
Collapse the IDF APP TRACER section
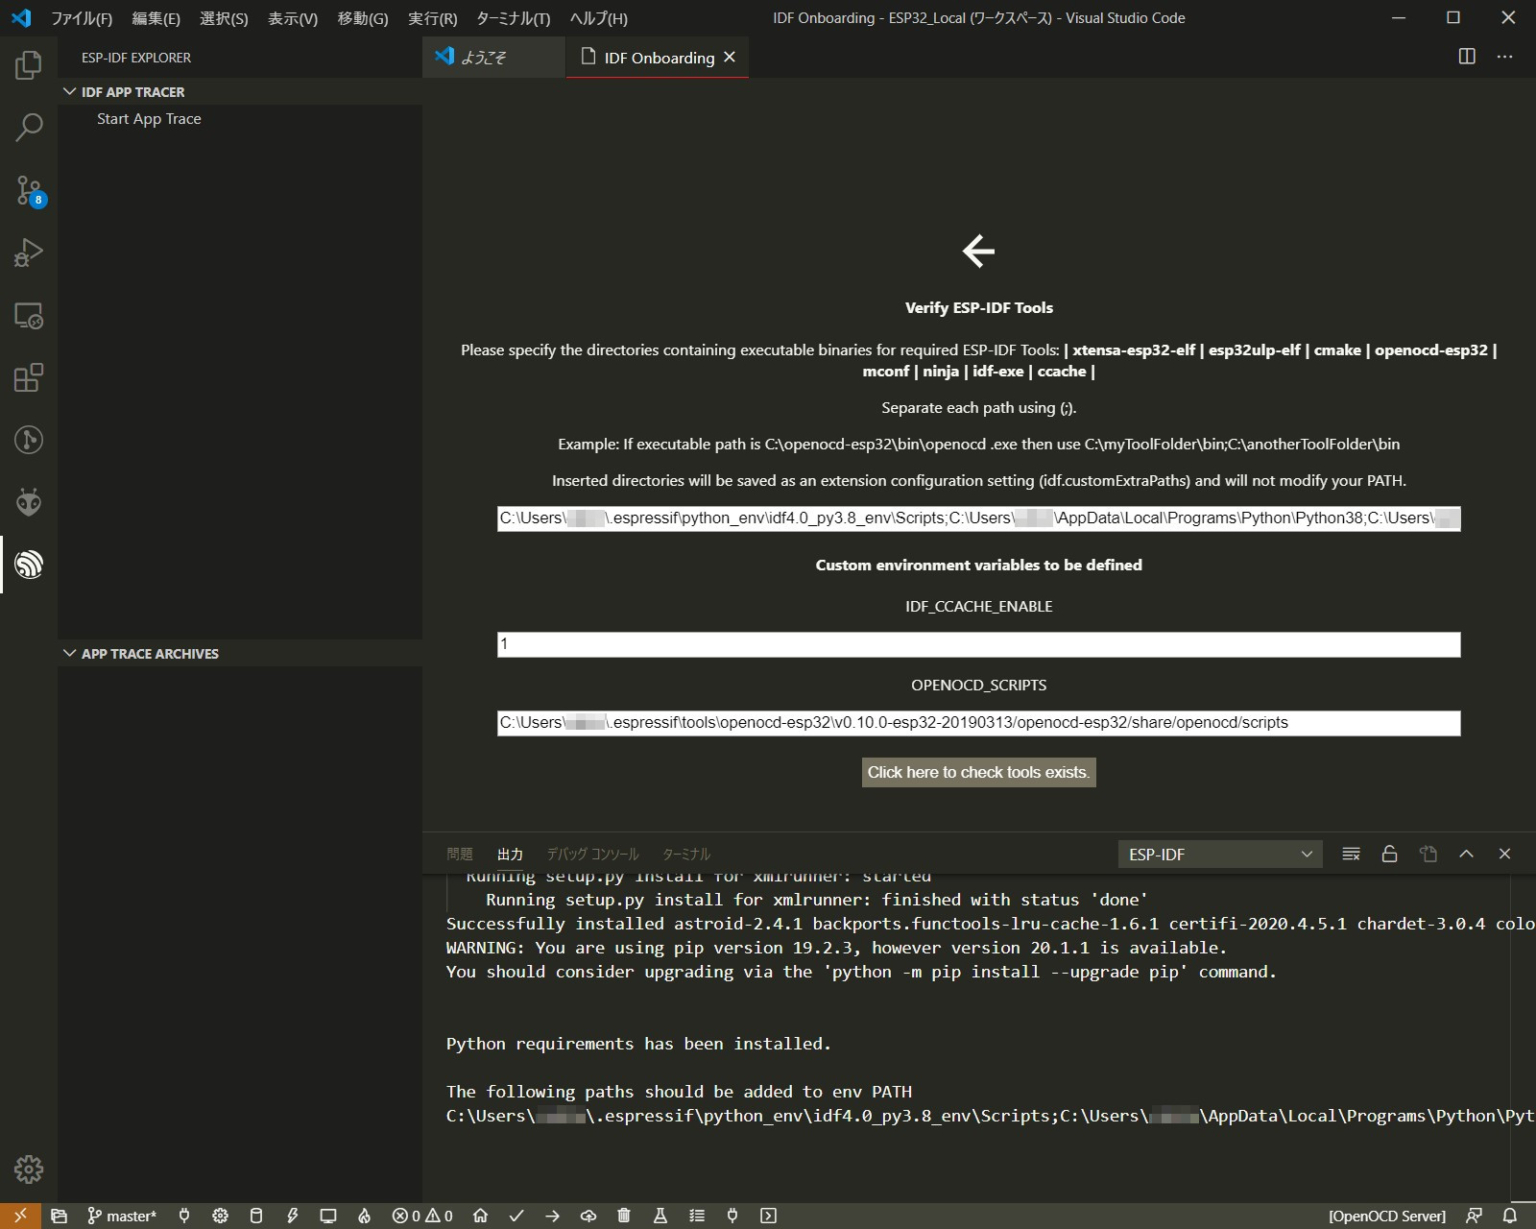[x=240, y=92]
